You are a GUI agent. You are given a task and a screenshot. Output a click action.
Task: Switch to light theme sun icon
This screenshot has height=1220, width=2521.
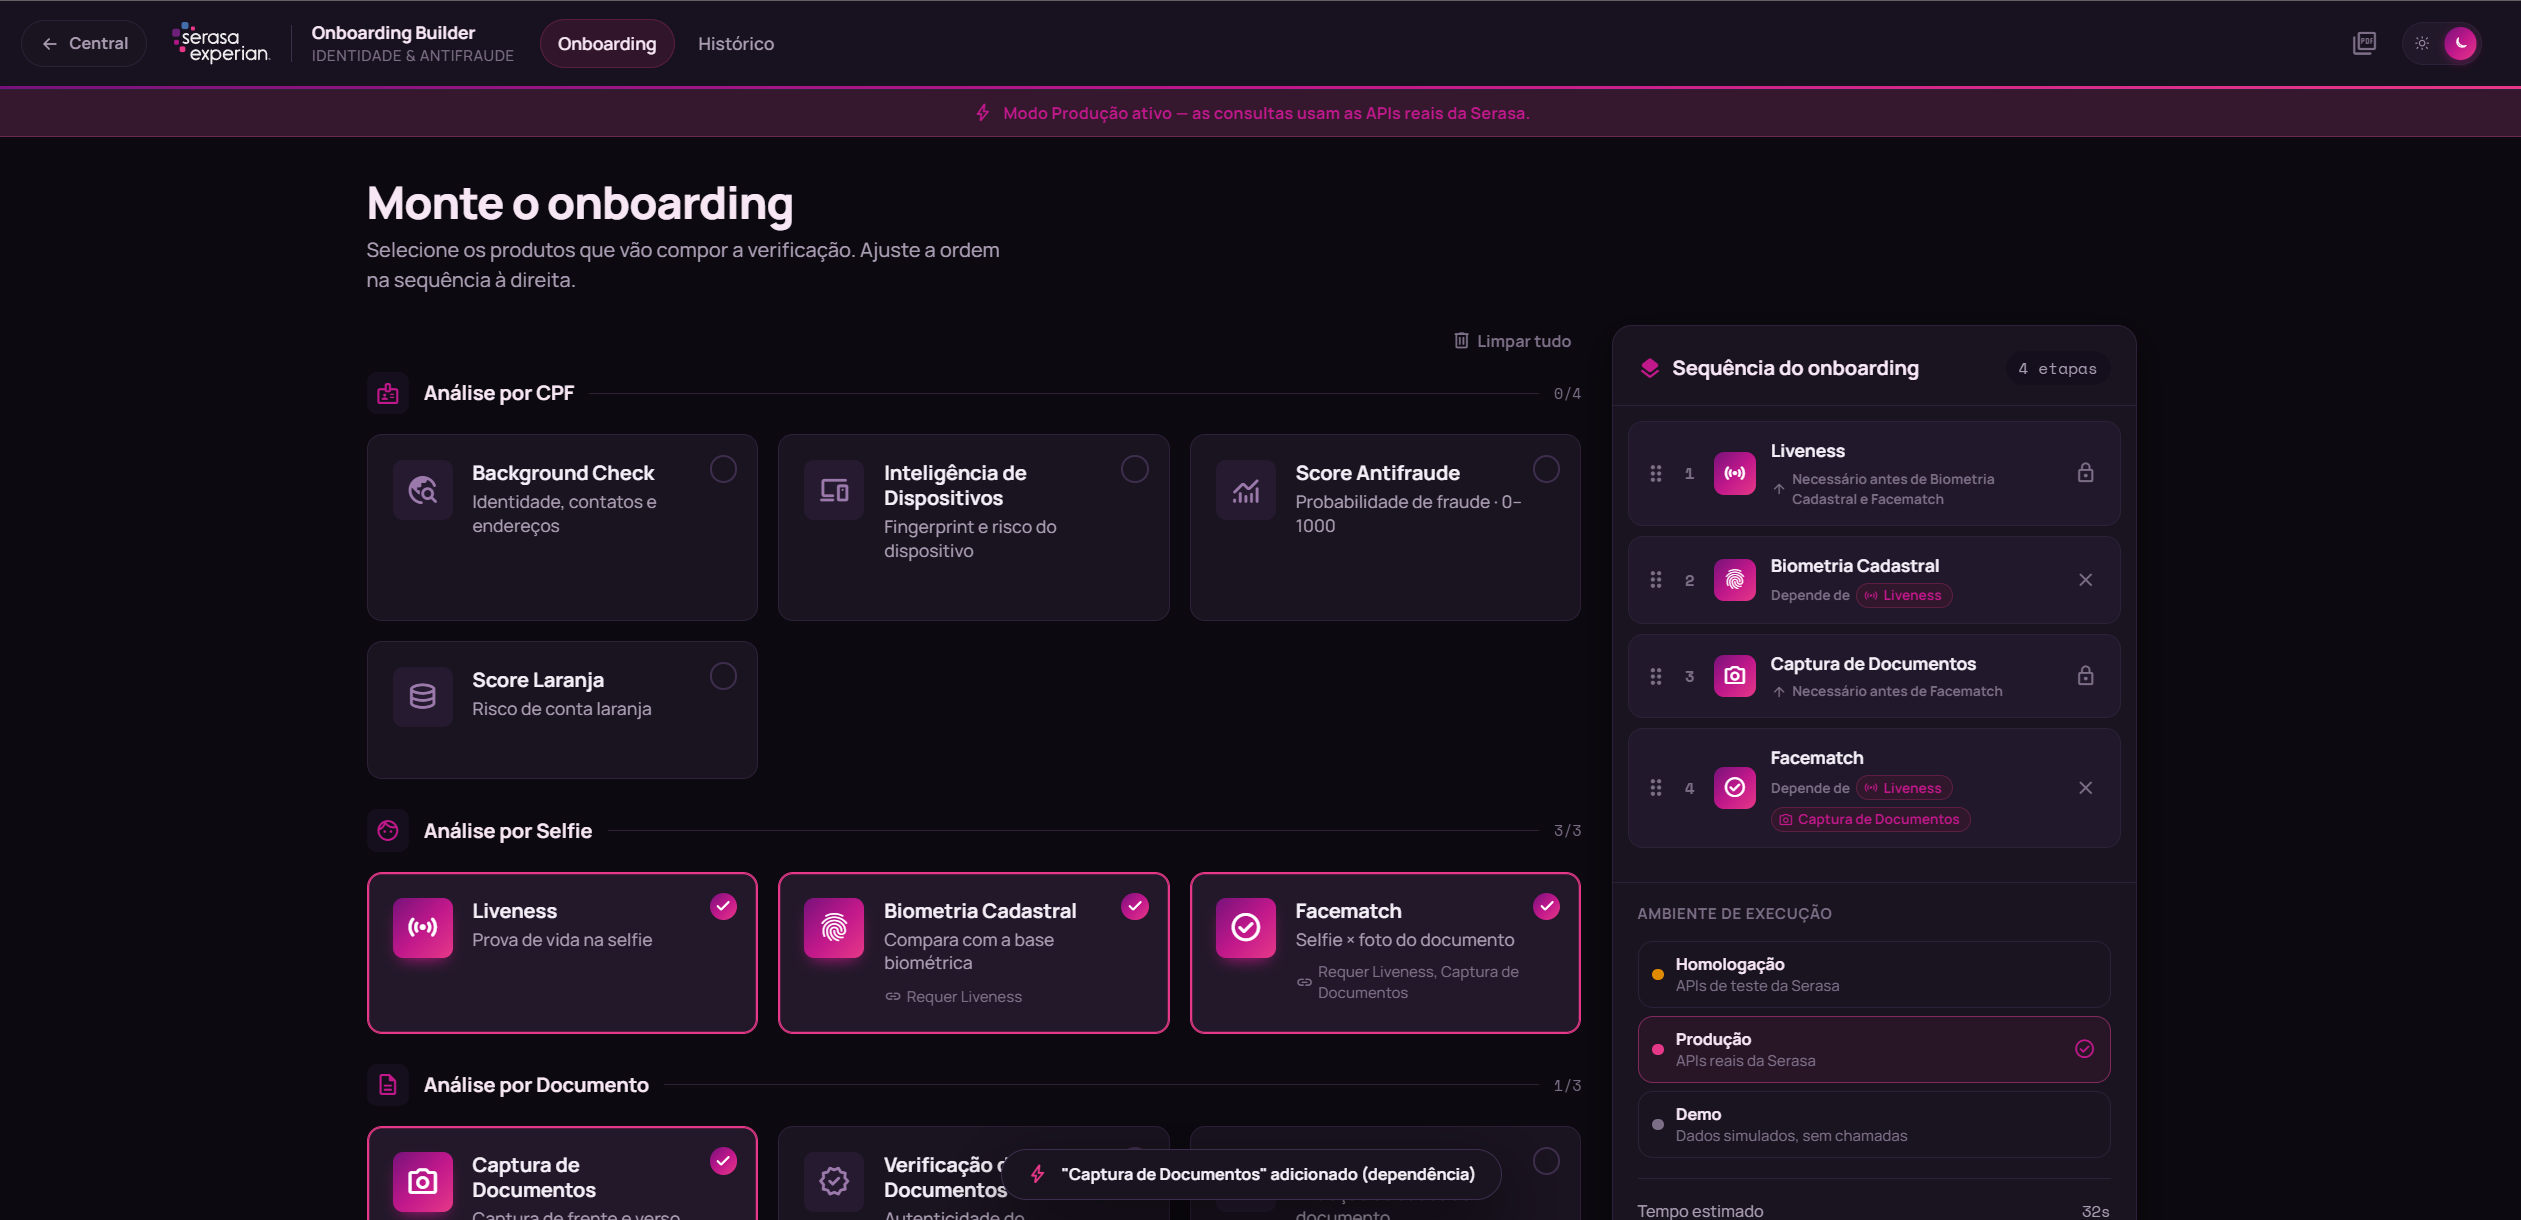click(2422, 43)
